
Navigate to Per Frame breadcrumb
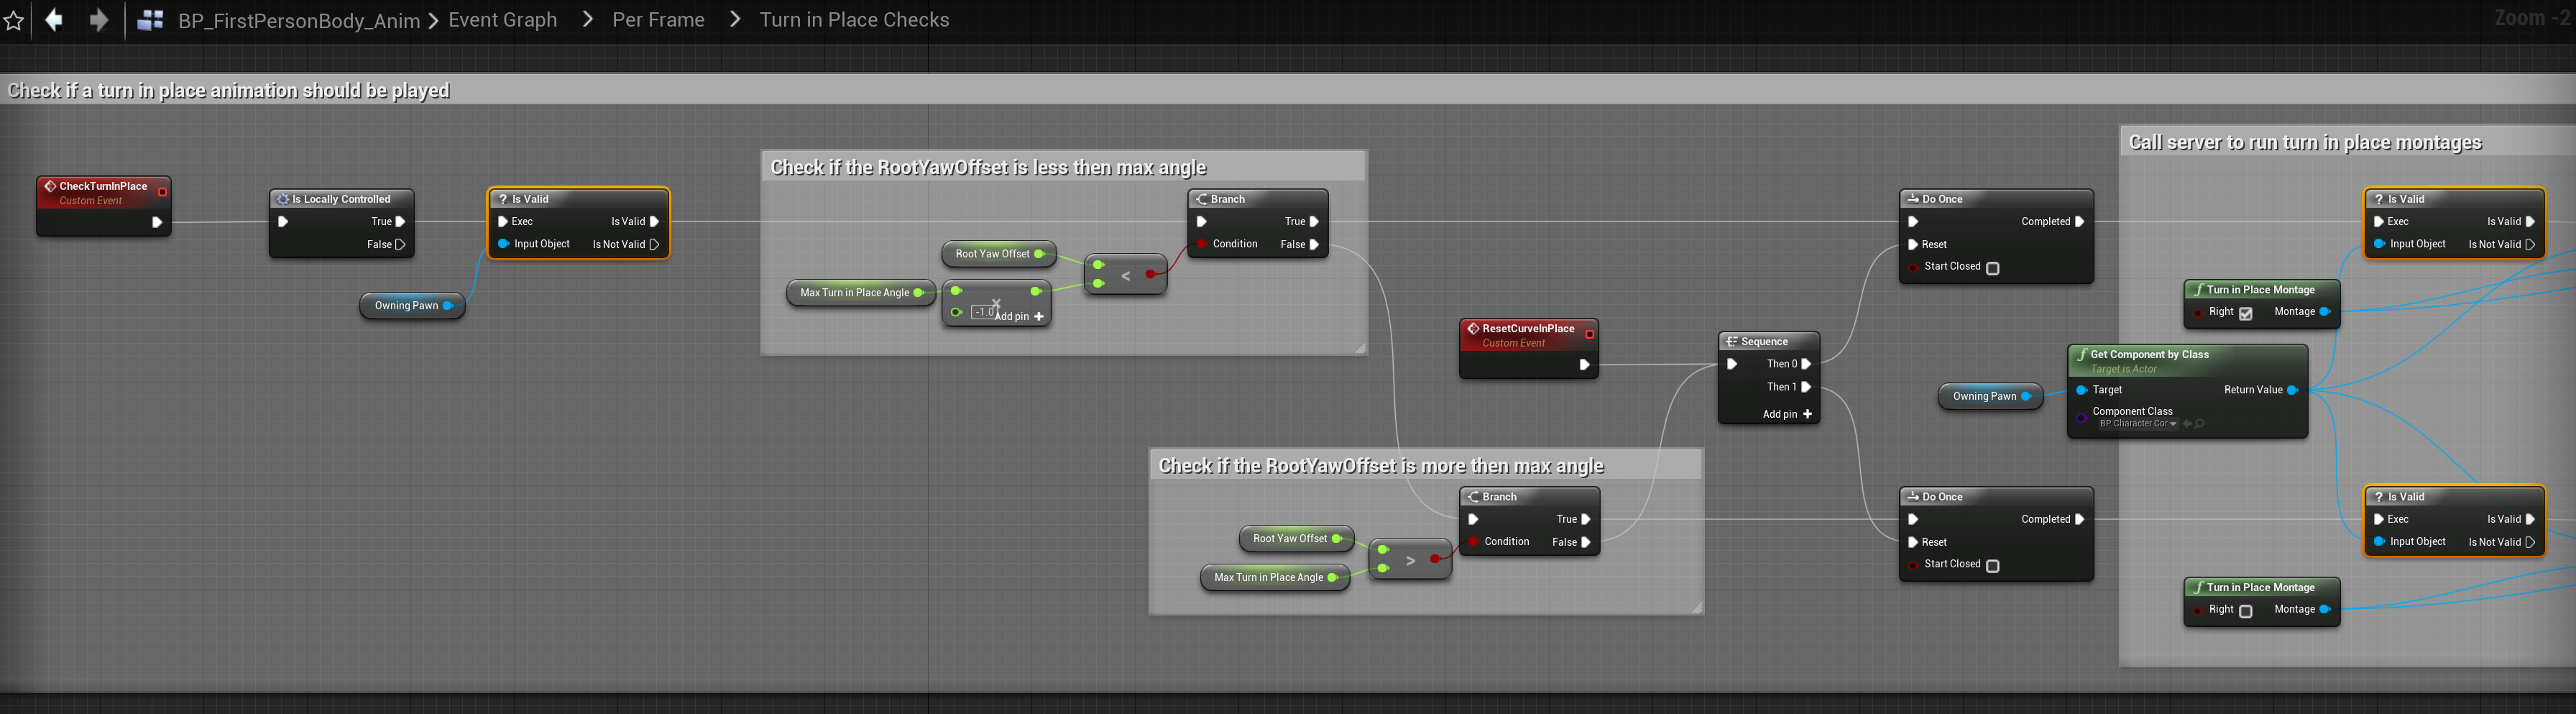658,20
